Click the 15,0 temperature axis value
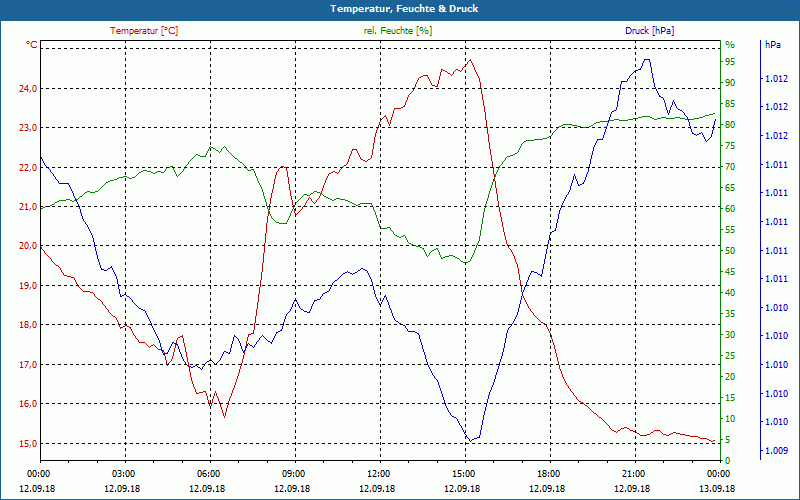The width and height of the screenshot is (800, 500). pos(29,443)
